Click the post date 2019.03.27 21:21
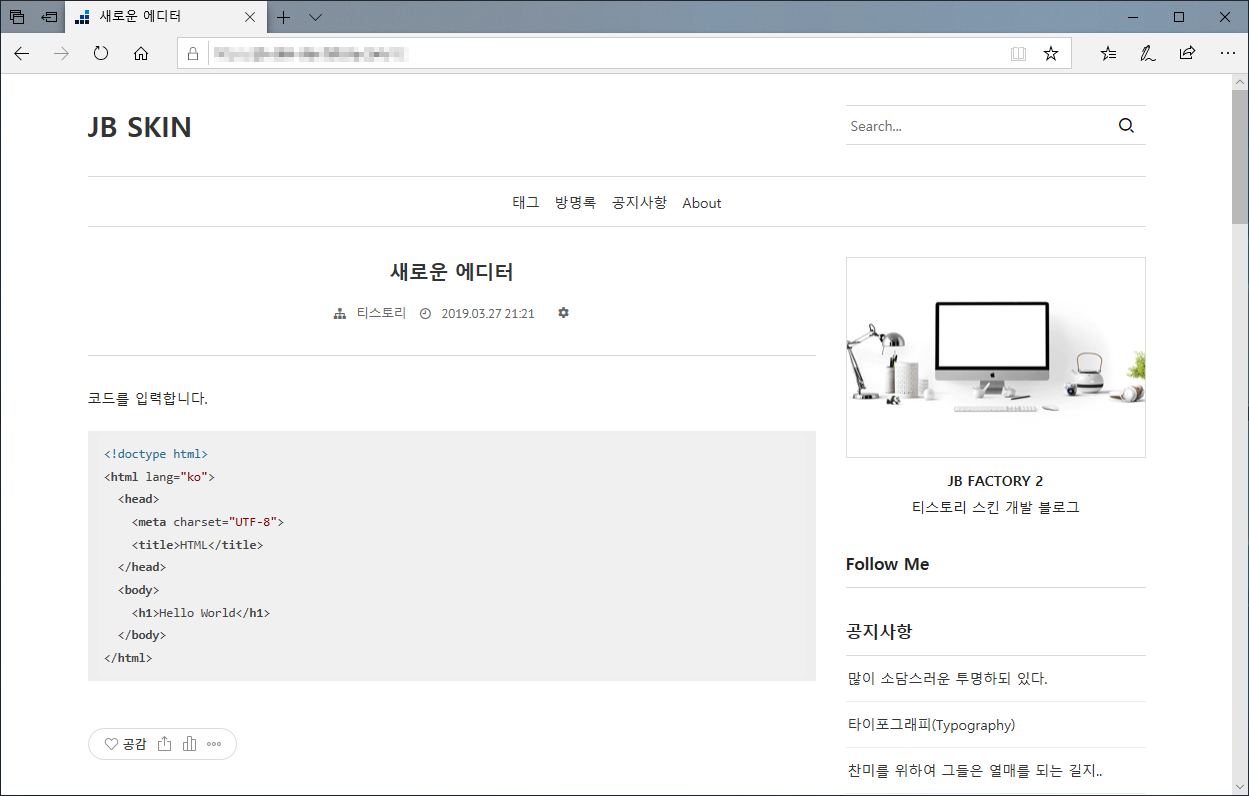 pos(488,314)
